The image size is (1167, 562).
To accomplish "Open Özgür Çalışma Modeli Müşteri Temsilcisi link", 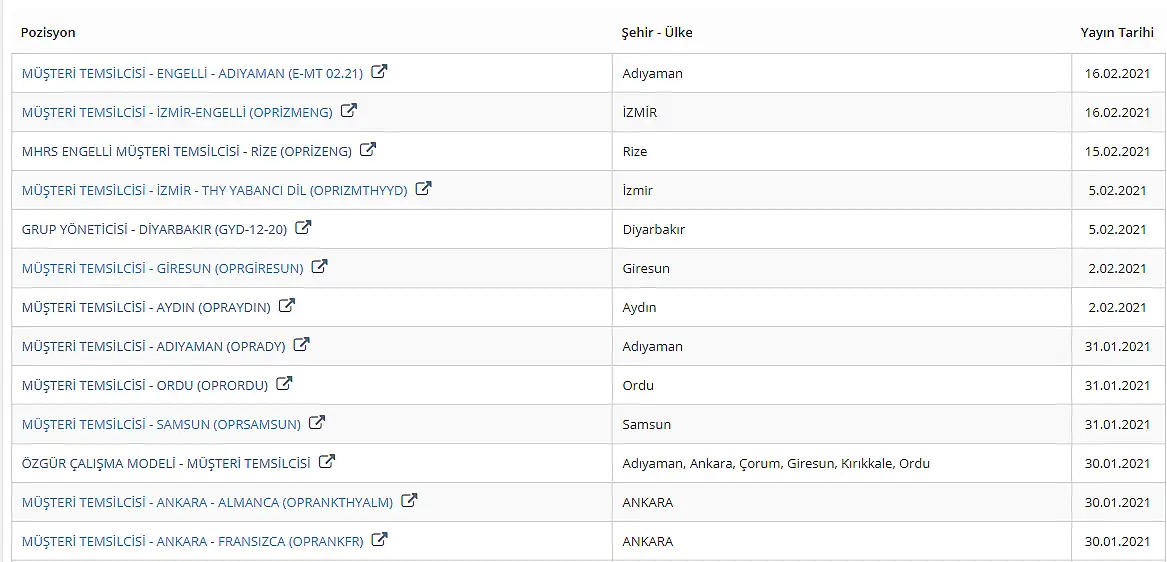I will coord(166,463).
